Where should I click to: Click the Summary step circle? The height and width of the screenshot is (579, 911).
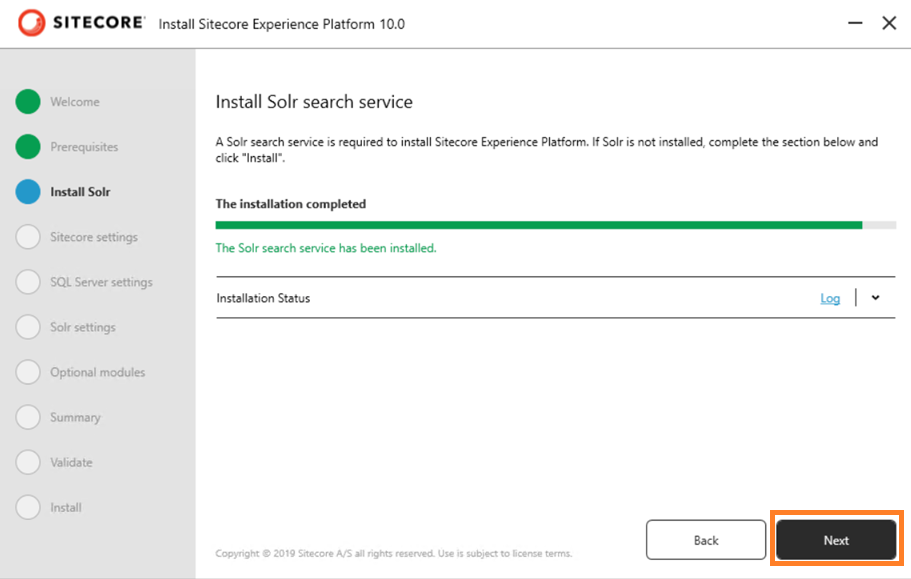coord(28,417)
